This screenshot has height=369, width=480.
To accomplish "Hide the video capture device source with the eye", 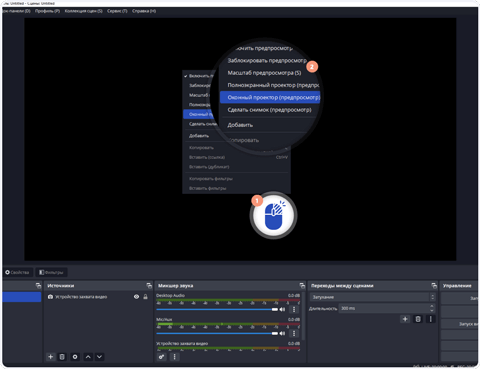I will tap(136, 297).
